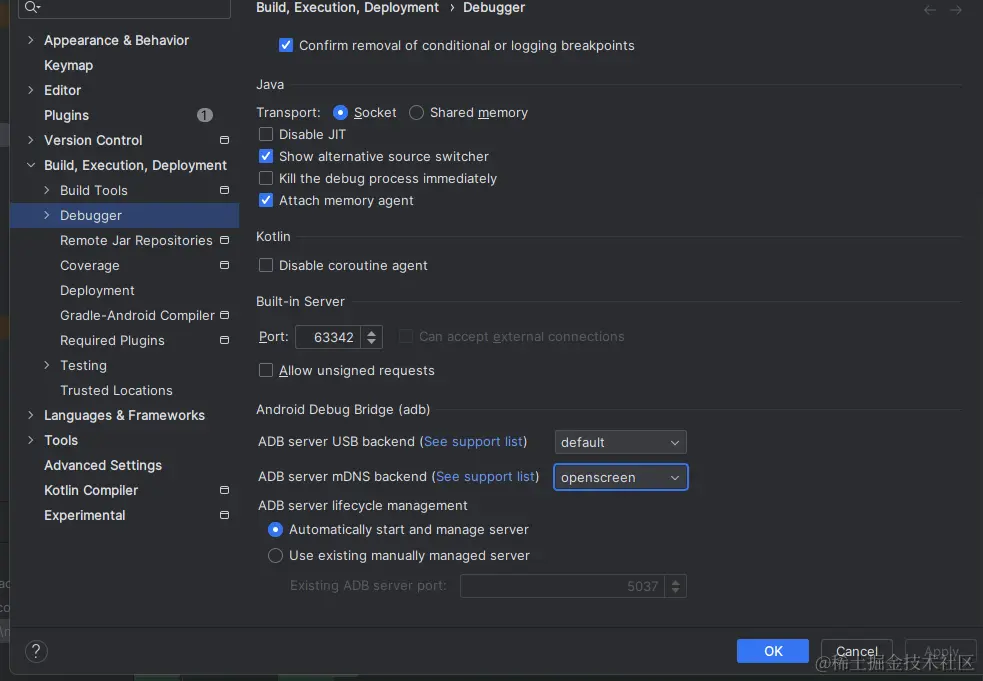Enable Disable coroutine agent checkbox

pyautogui.click(x=266, y=265)
